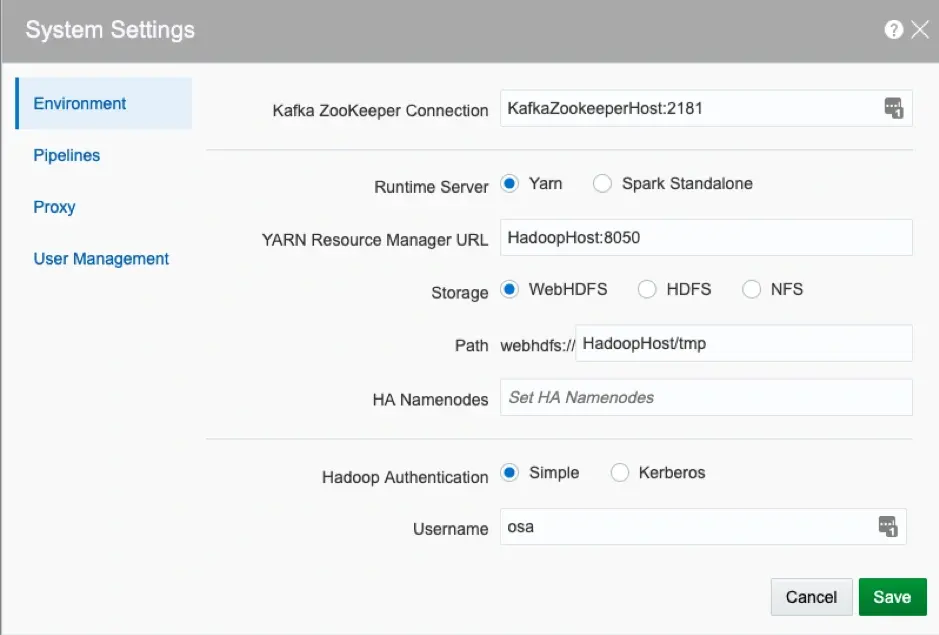Select Simple Hadoop Authentication
Viewport: 939px width, 635px height.
coord(510,473)
